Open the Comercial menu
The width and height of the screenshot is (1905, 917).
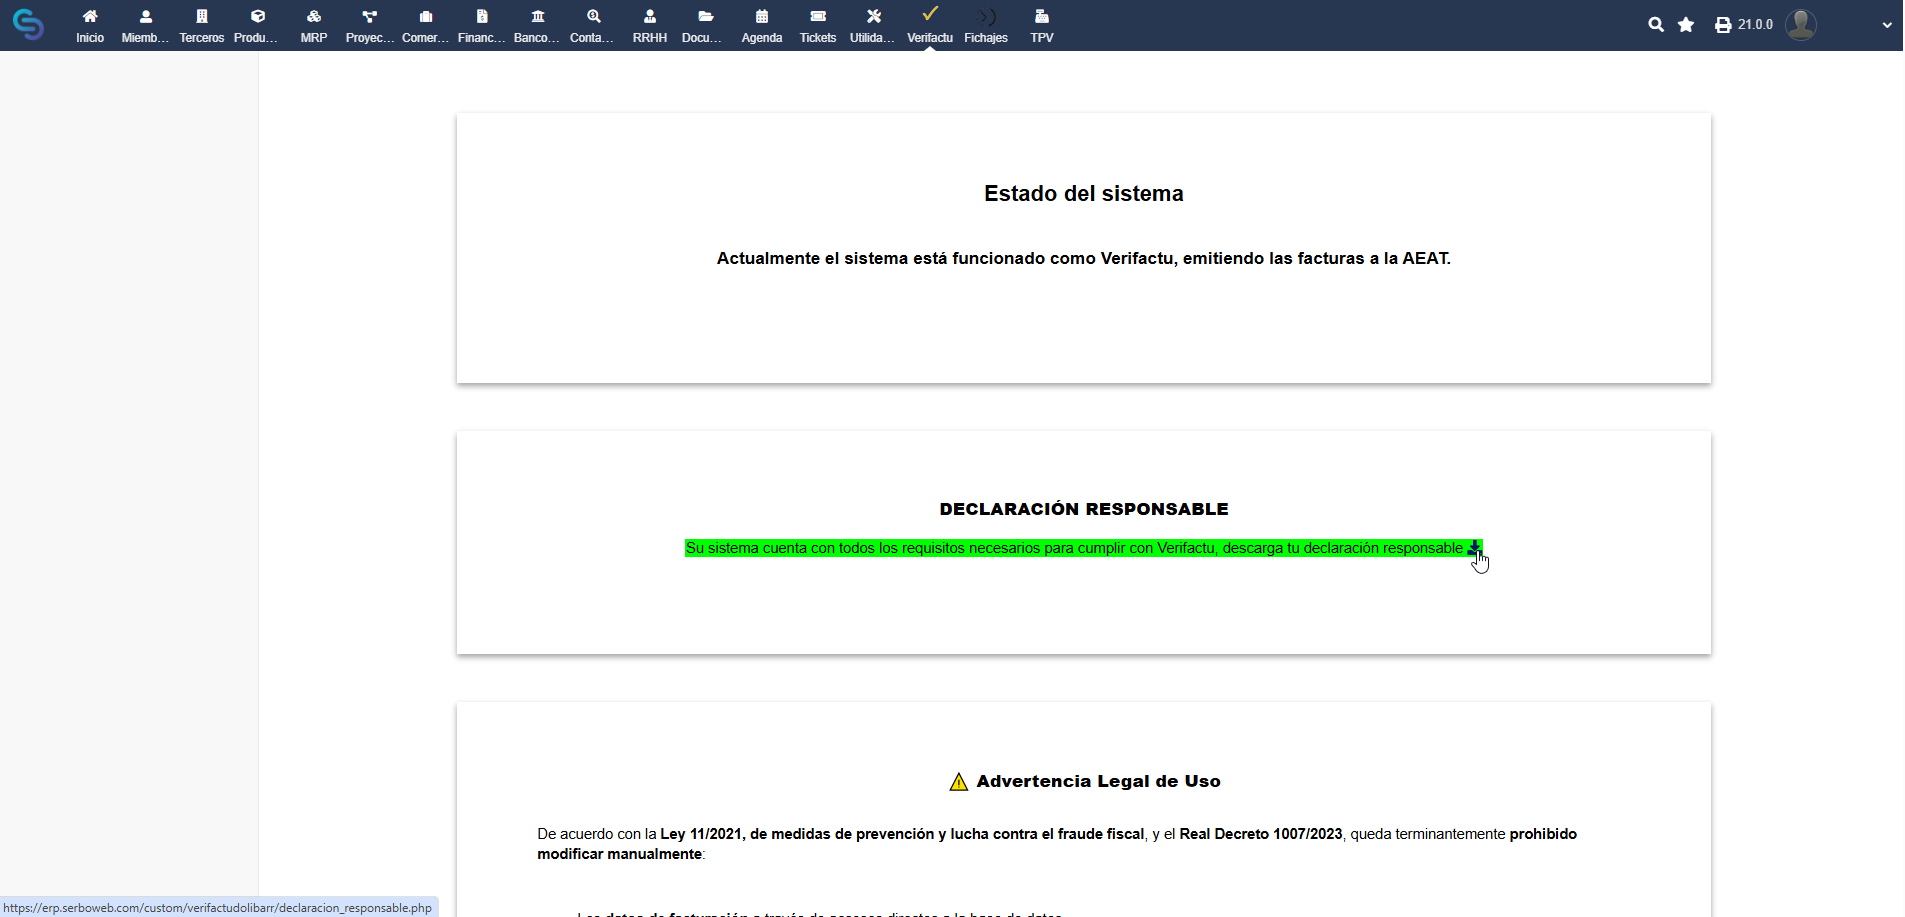click(x=426, y=25)
